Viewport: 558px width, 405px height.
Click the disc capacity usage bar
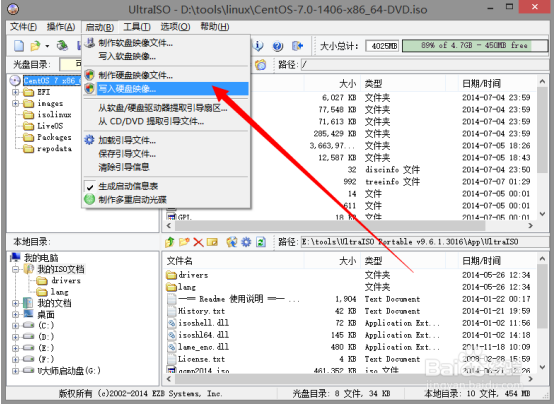coord(475,46)
